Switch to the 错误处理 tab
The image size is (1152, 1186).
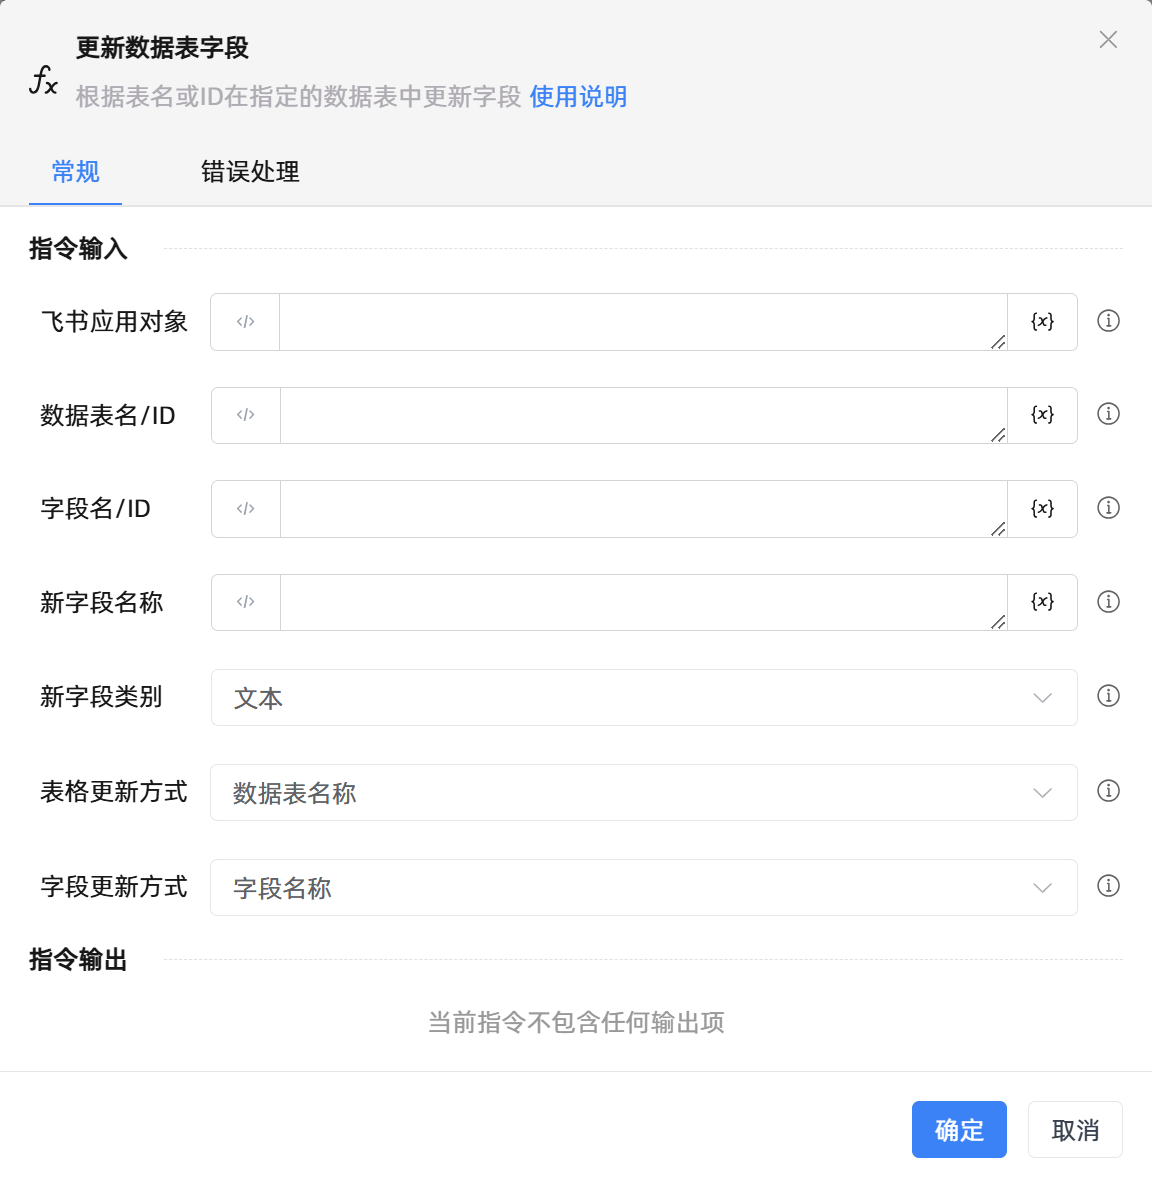coord(250,172)
